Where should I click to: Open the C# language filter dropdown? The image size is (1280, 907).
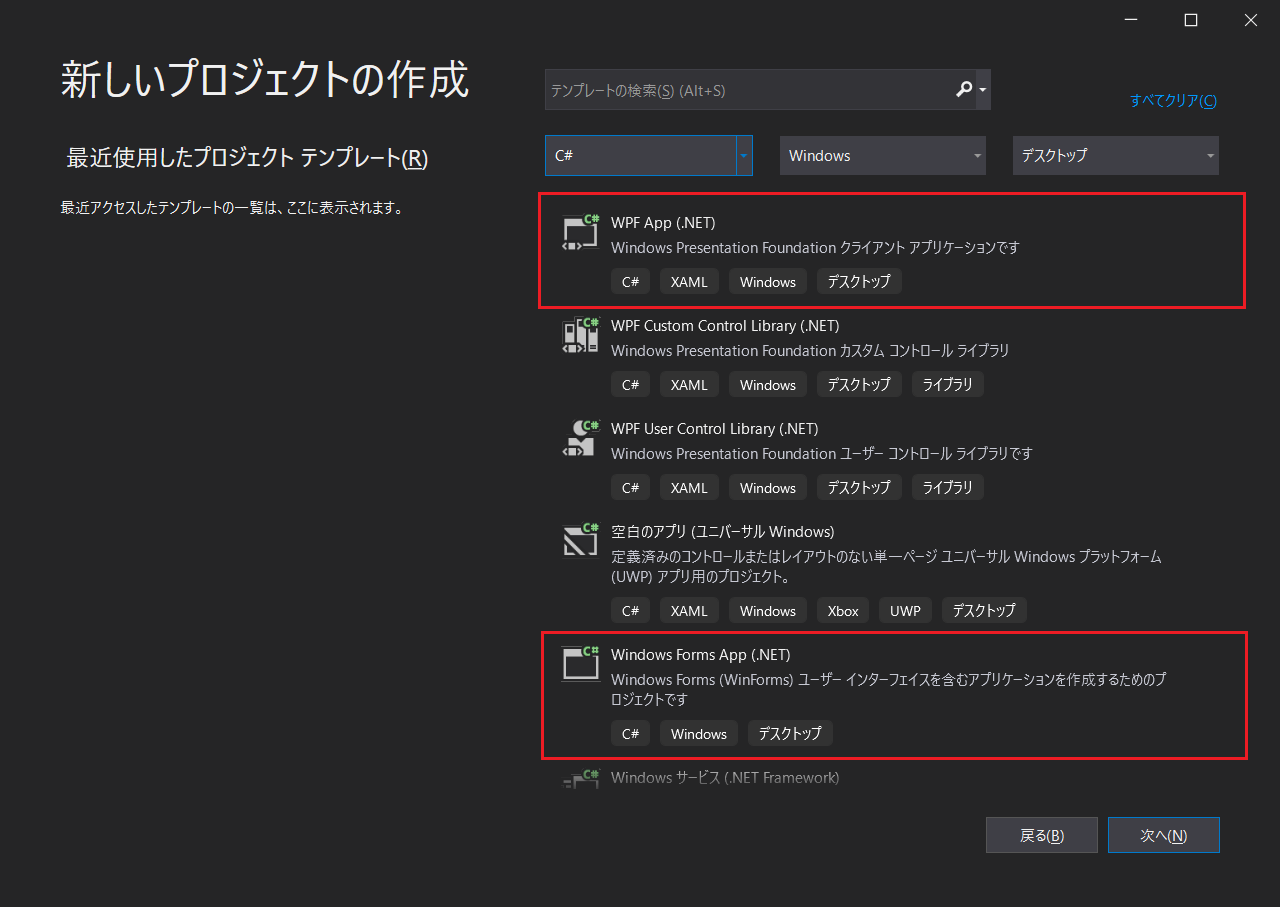[x=744, y=156]
